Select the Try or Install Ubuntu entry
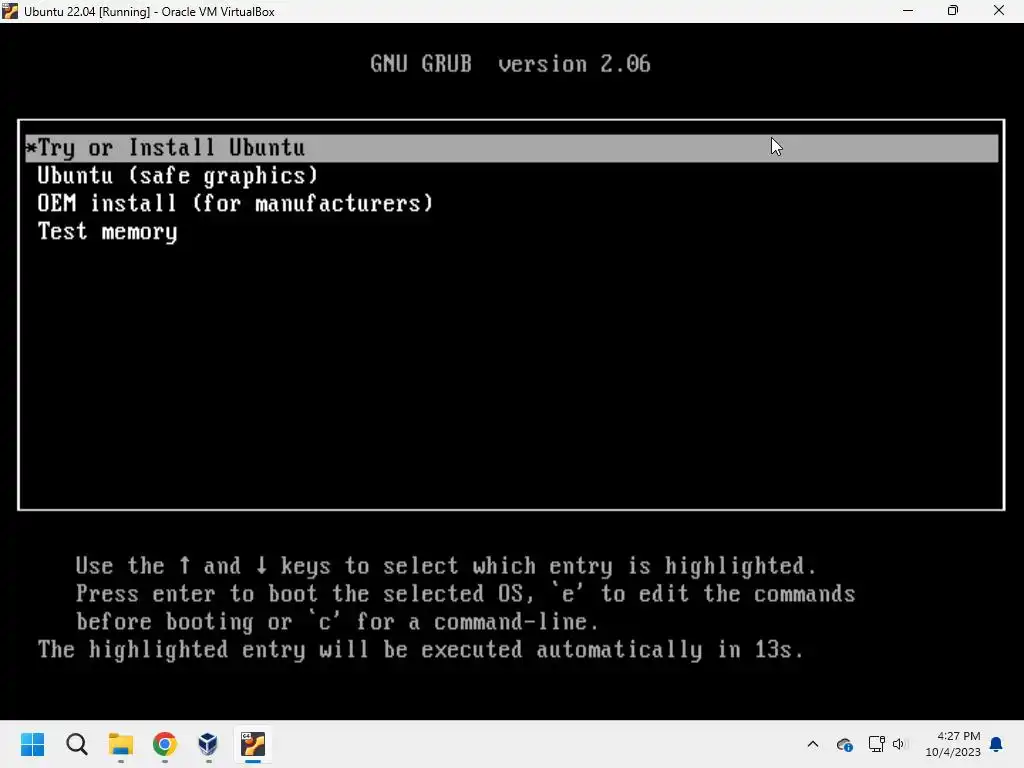This screenshot has width=1024, height=768. point(511,148)
